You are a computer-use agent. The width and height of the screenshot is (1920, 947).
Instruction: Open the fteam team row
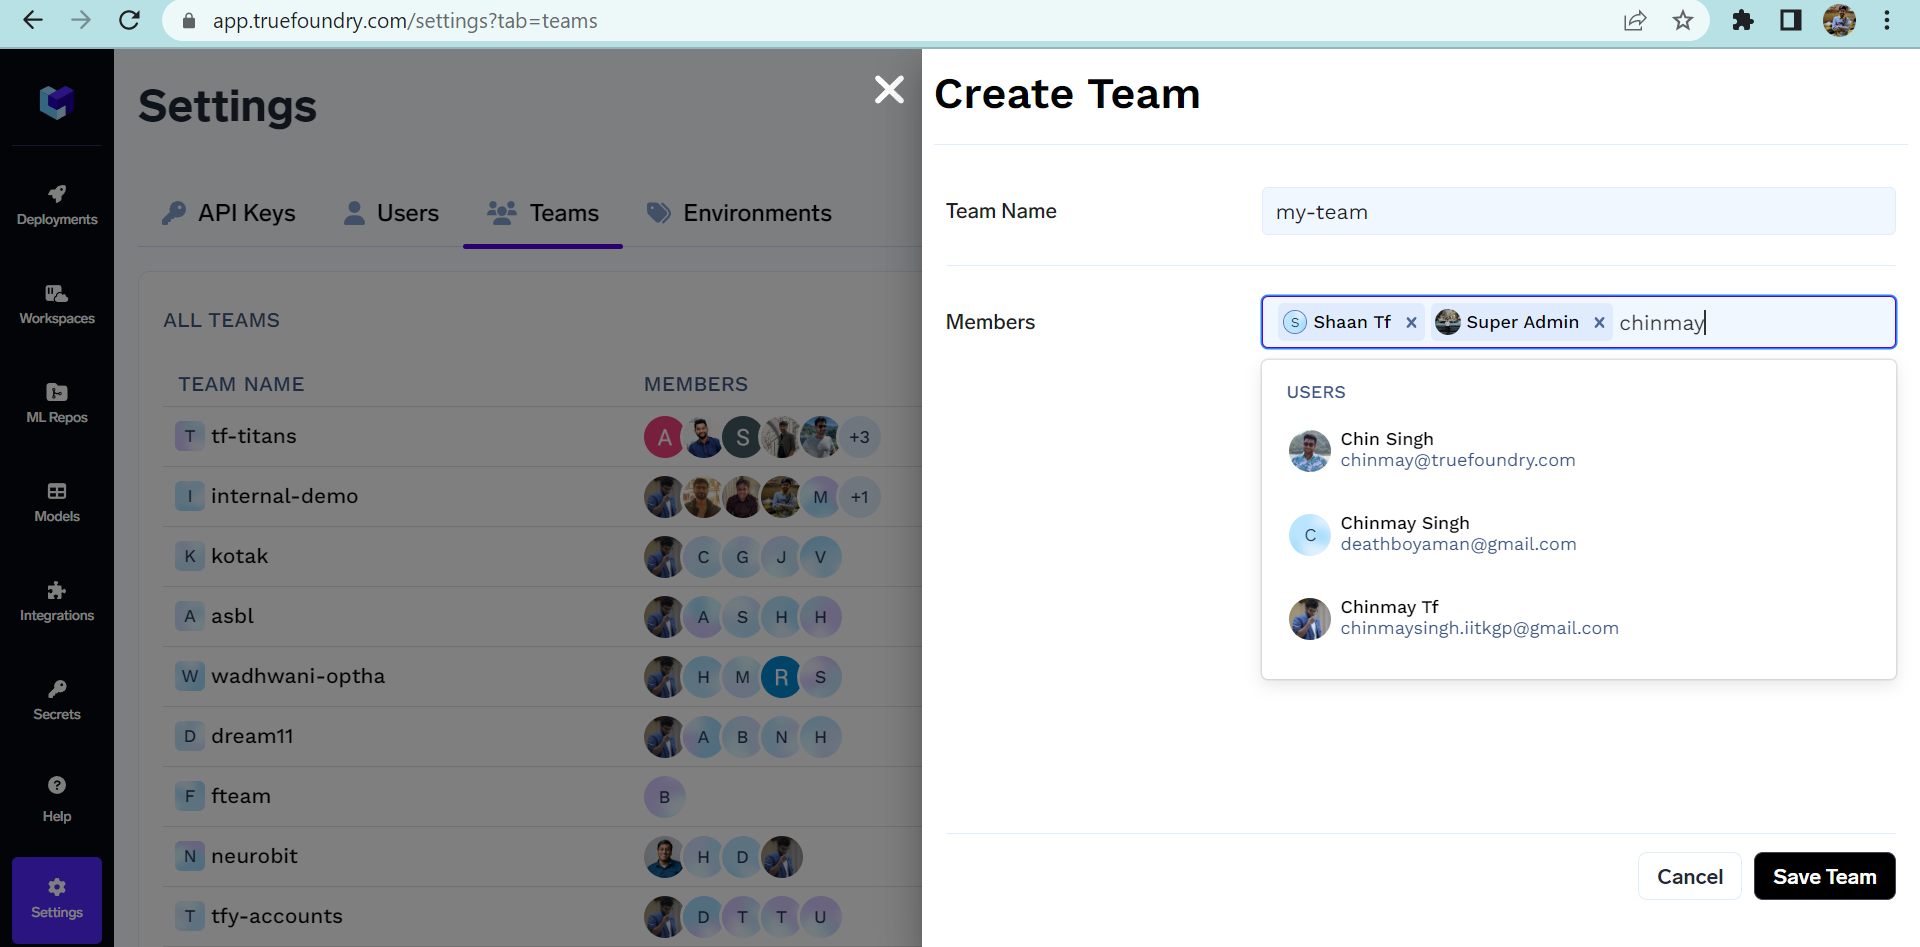coord(542,796)
